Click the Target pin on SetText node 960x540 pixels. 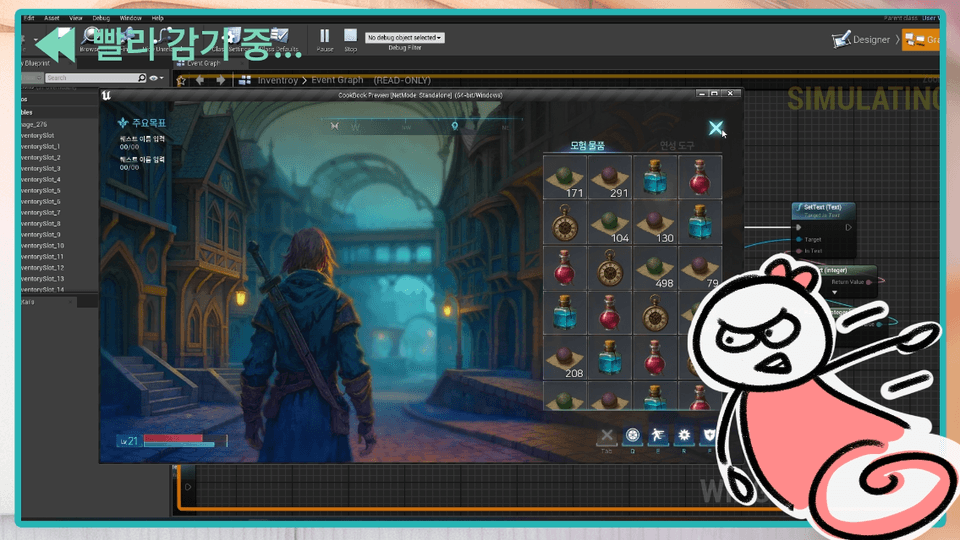click(798, 239)
